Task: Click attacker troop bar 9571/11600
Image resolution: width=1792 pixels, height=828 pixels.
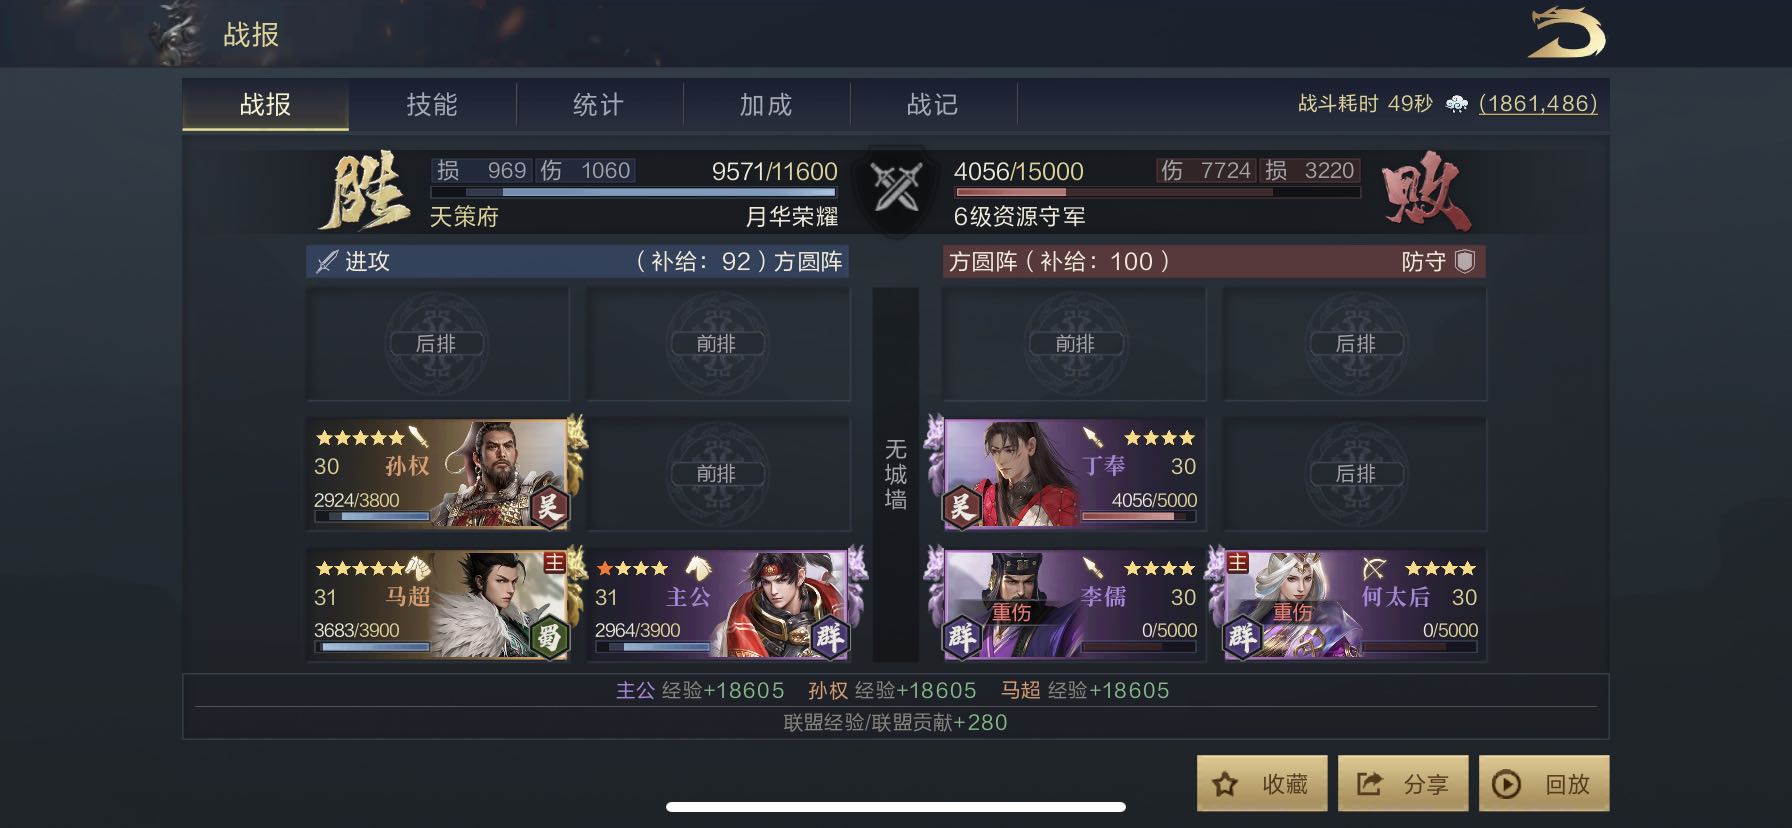Action: tap(634, 191)
